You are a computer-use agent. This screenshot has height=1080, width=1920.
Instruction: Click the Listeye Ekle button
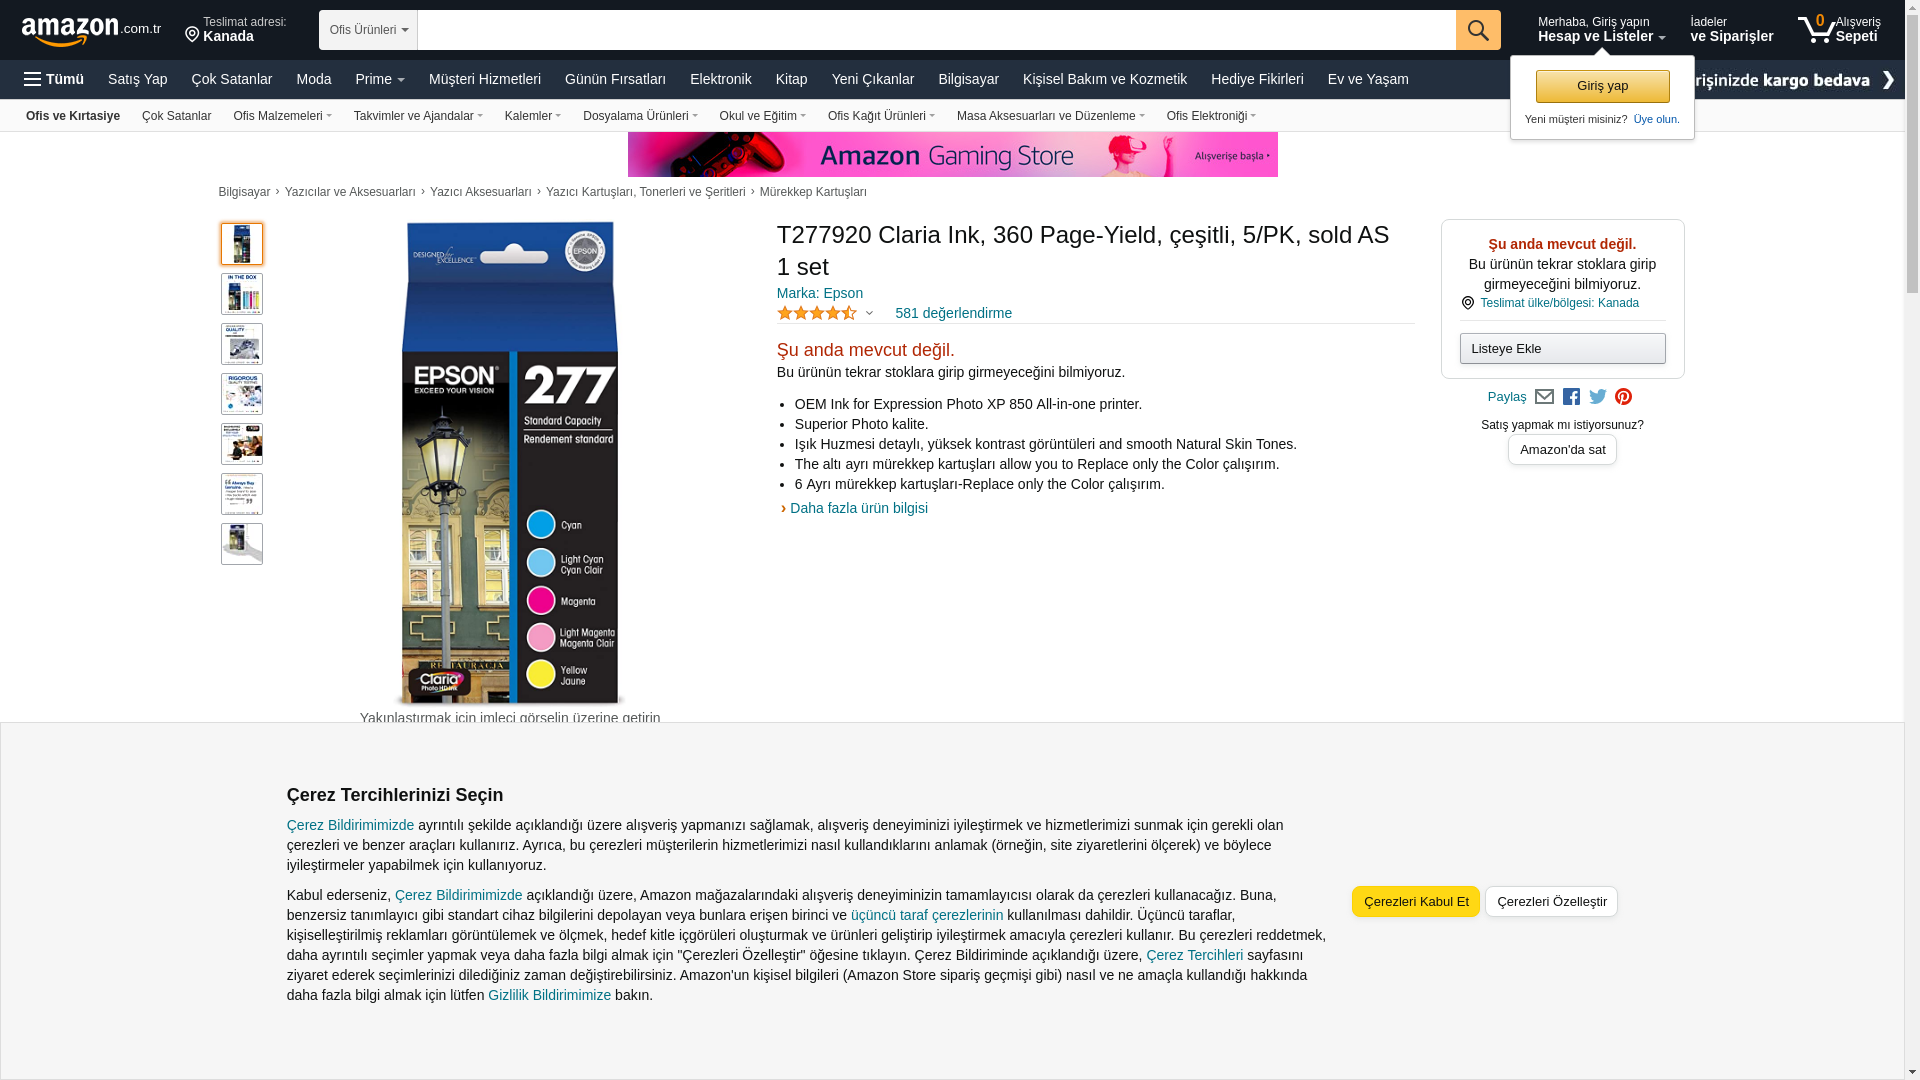tap(1562, 348)
